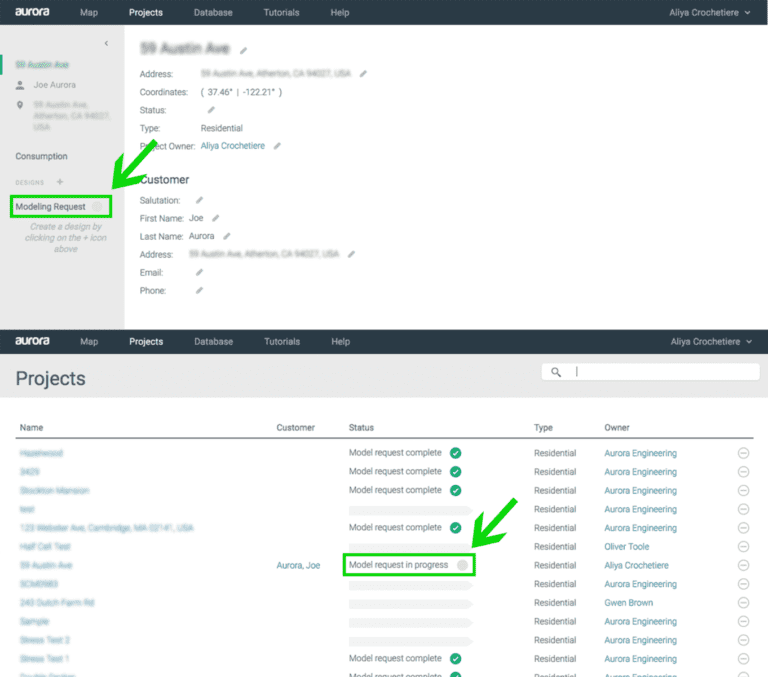Sort by the Owner column header

pos(617,428)
